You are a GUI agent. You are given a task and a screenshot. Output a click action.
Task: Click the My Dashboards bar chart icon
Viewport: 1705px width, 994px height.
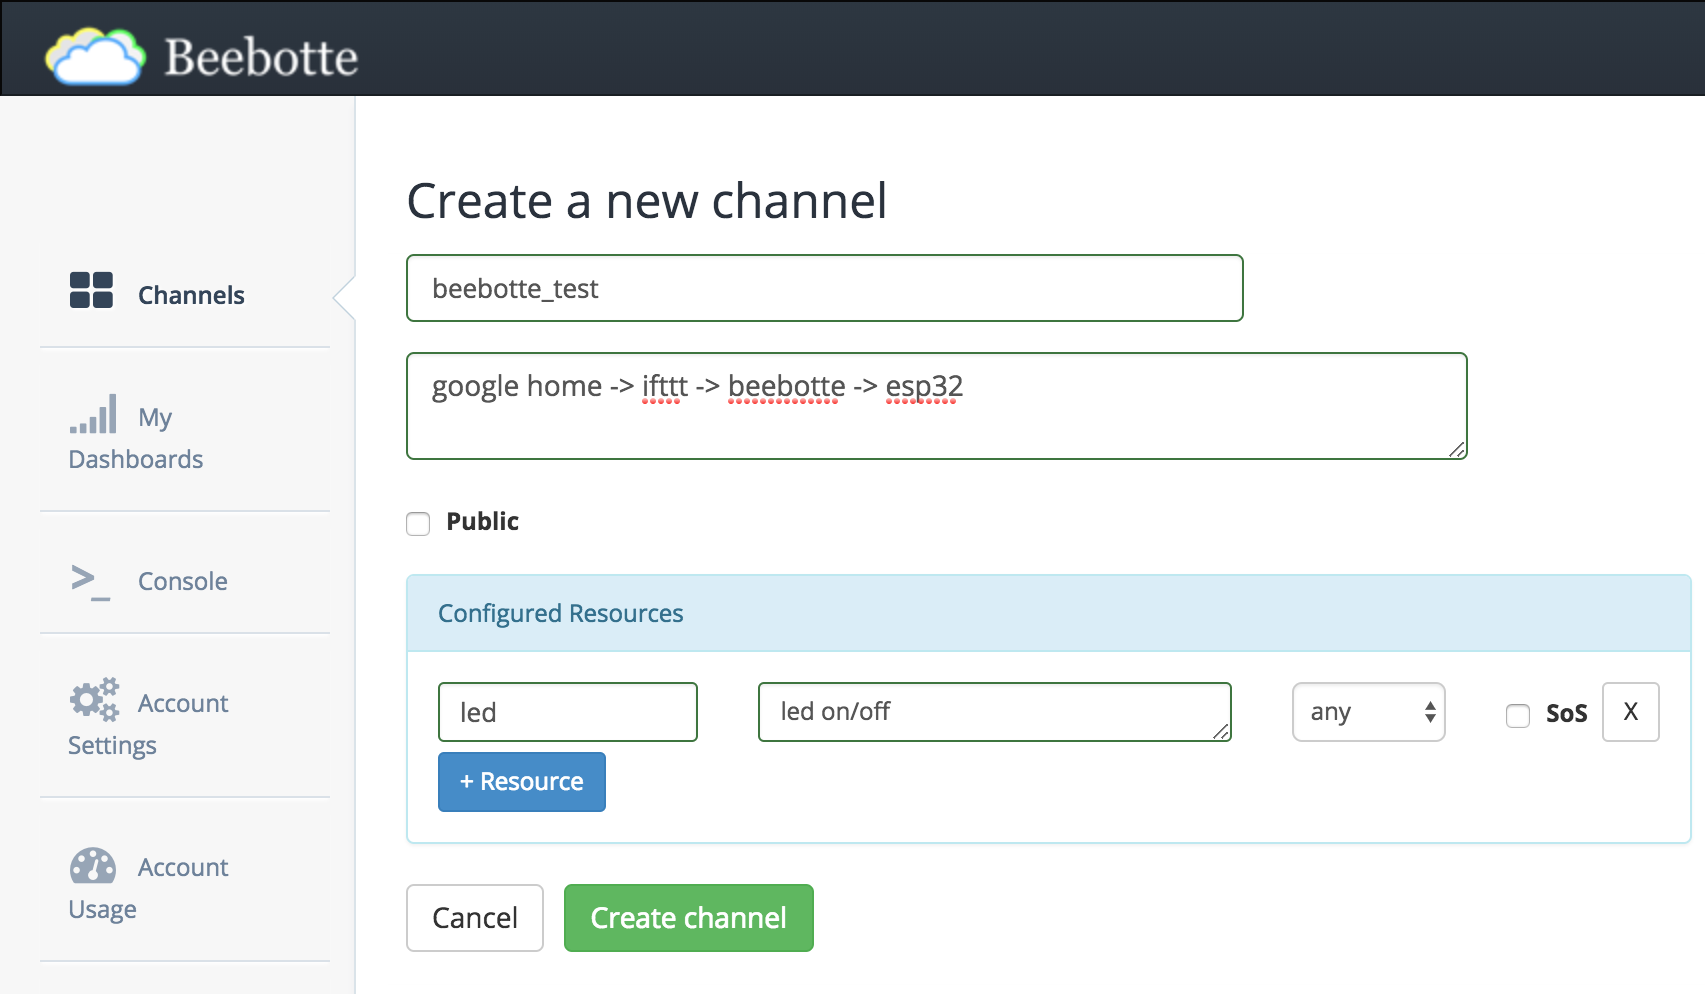(x=93, y=414)
